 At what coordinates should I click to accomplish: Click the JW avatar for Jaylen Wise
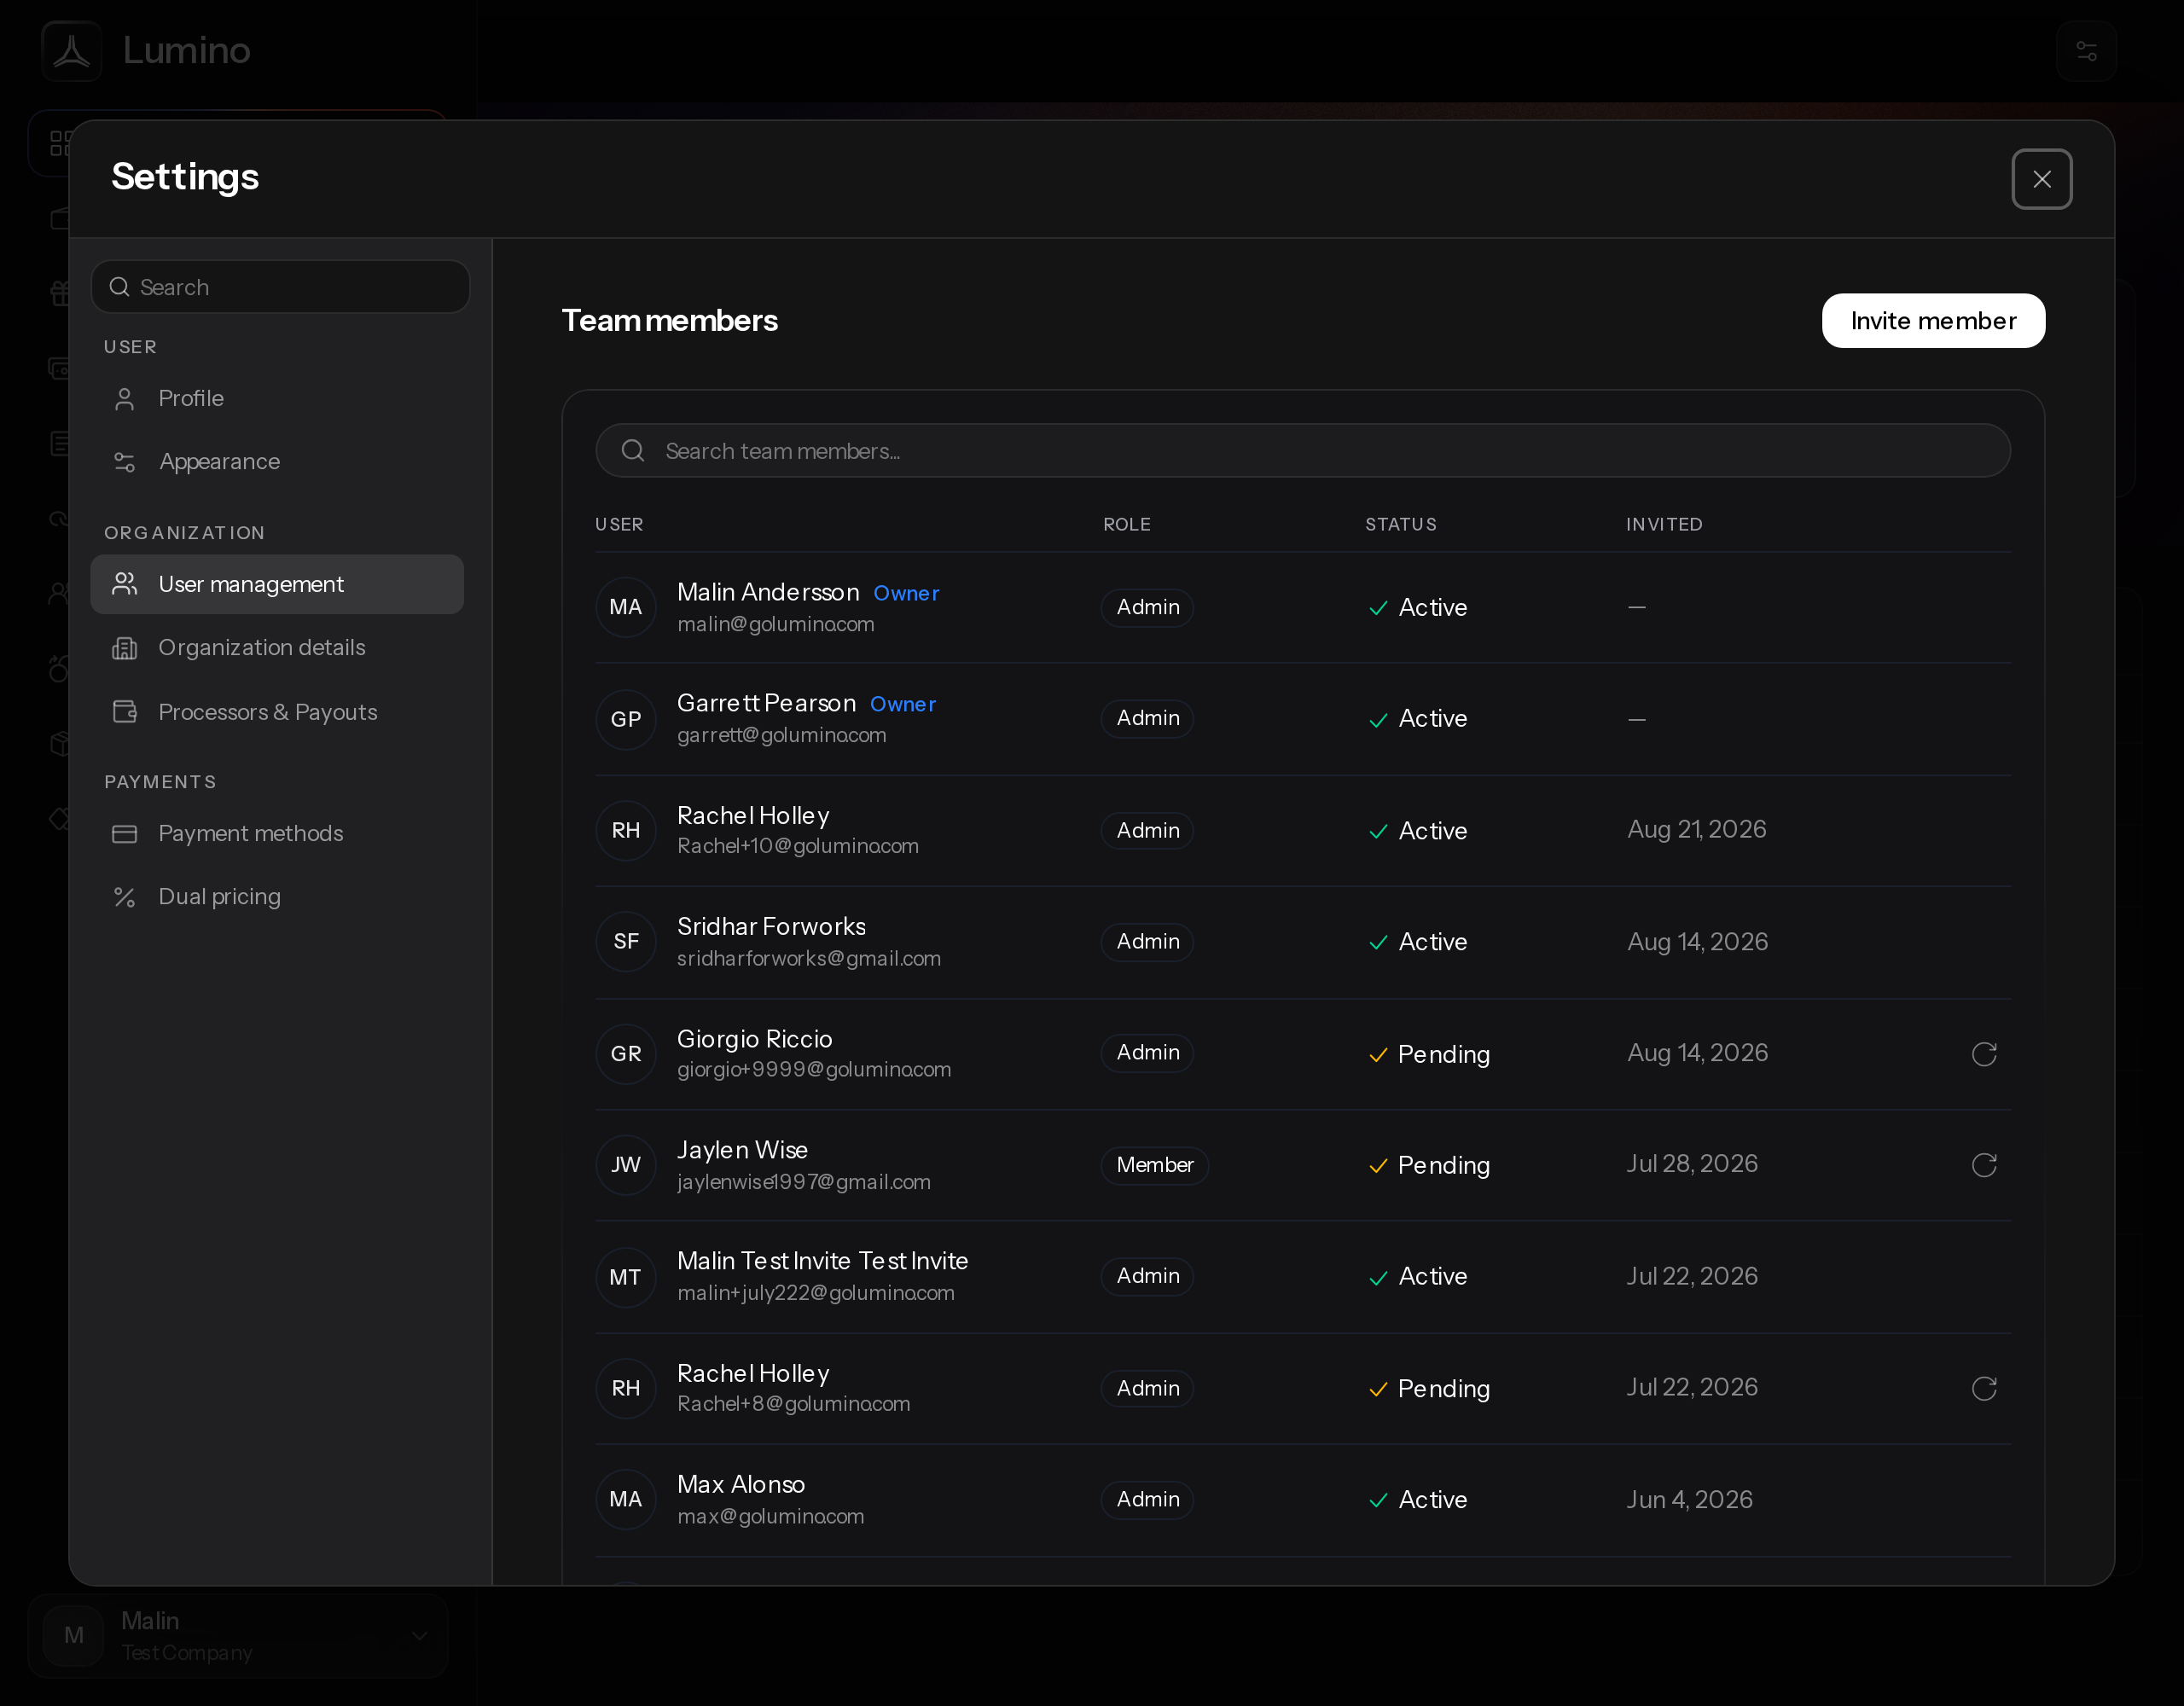pos(626,1165)
